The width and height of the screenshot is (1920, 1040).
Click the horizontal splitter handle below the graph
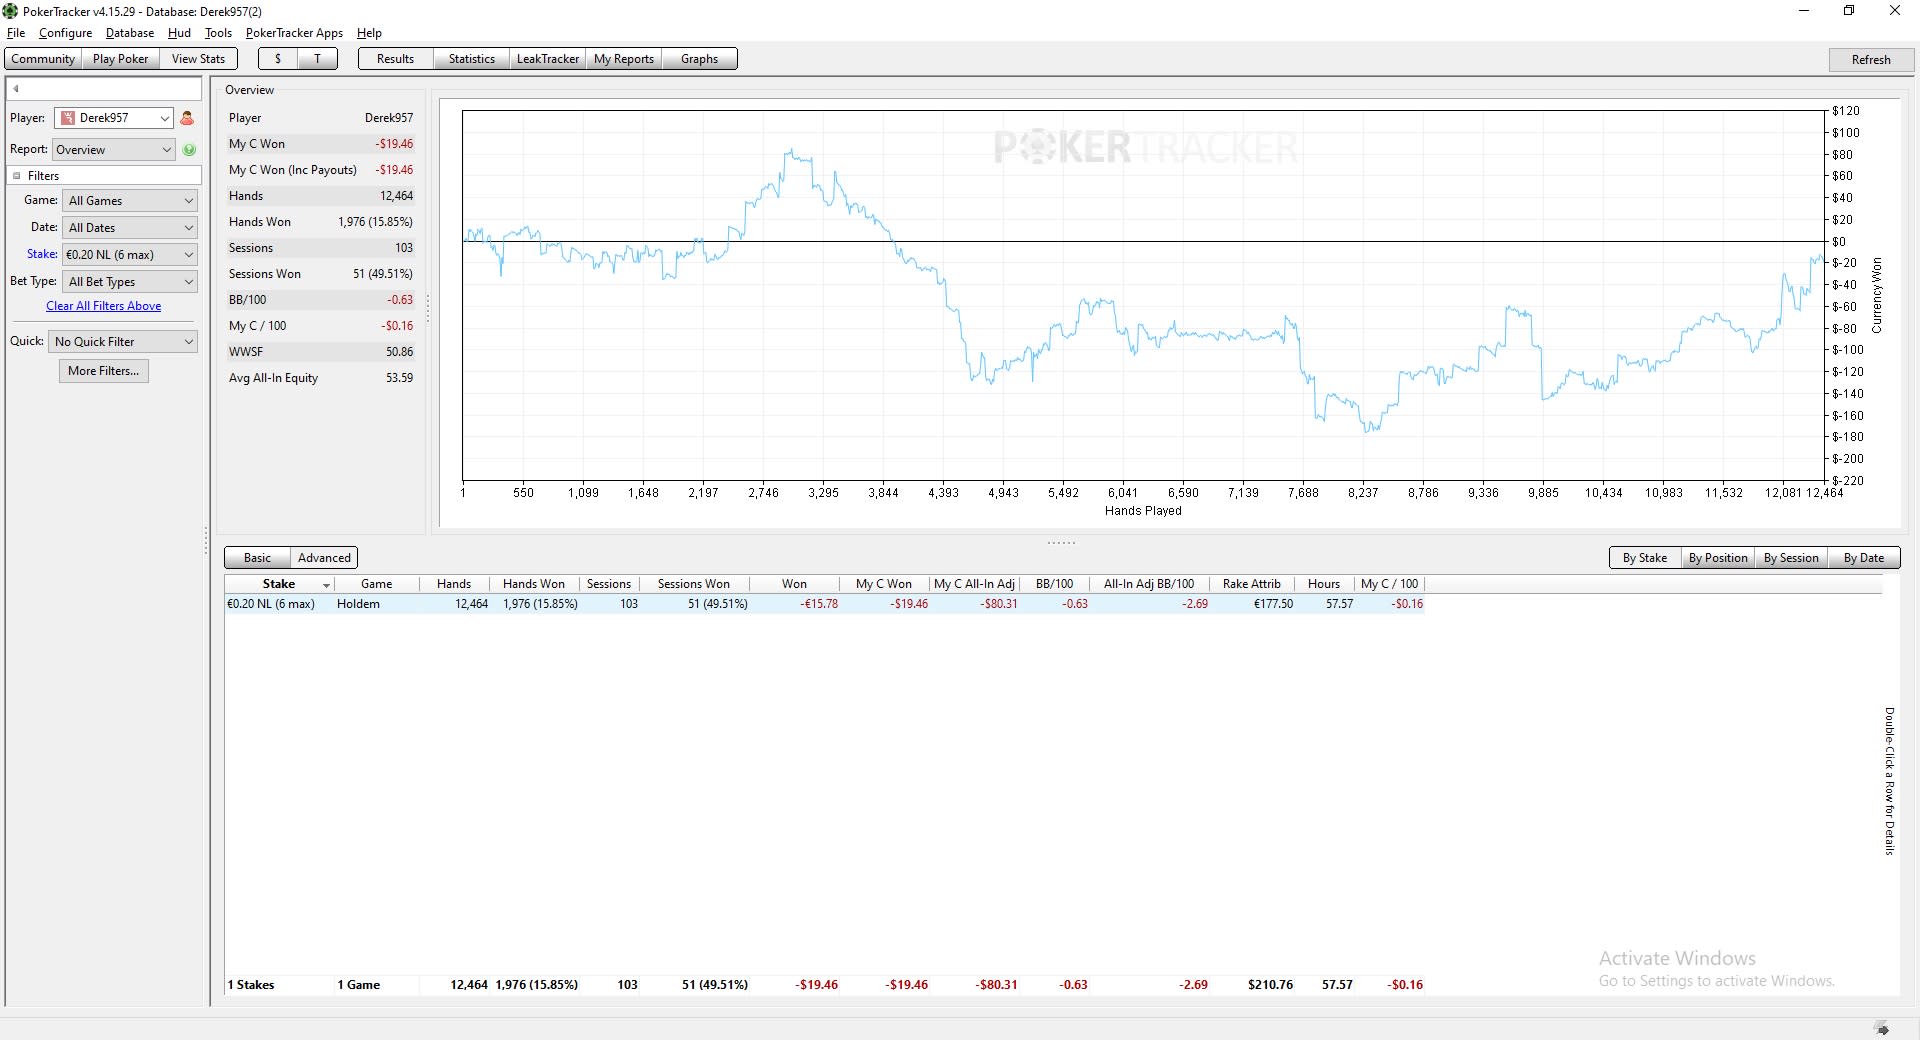(1061, 543)
